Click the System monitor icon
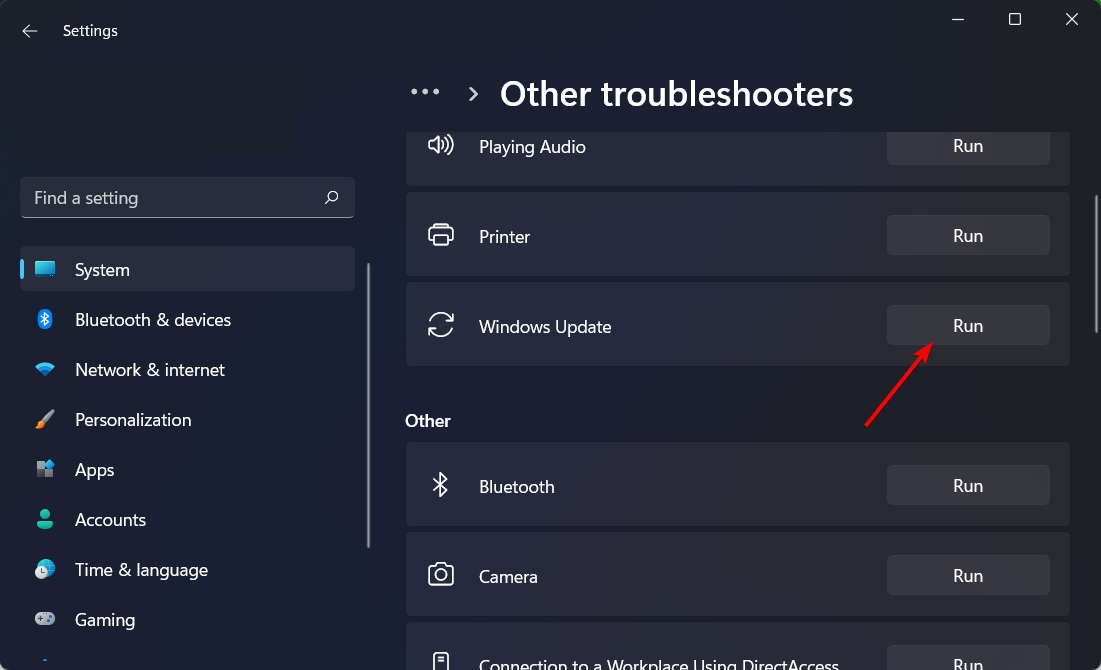This screenshot has height=670, width=1101. tap(45, 269)
